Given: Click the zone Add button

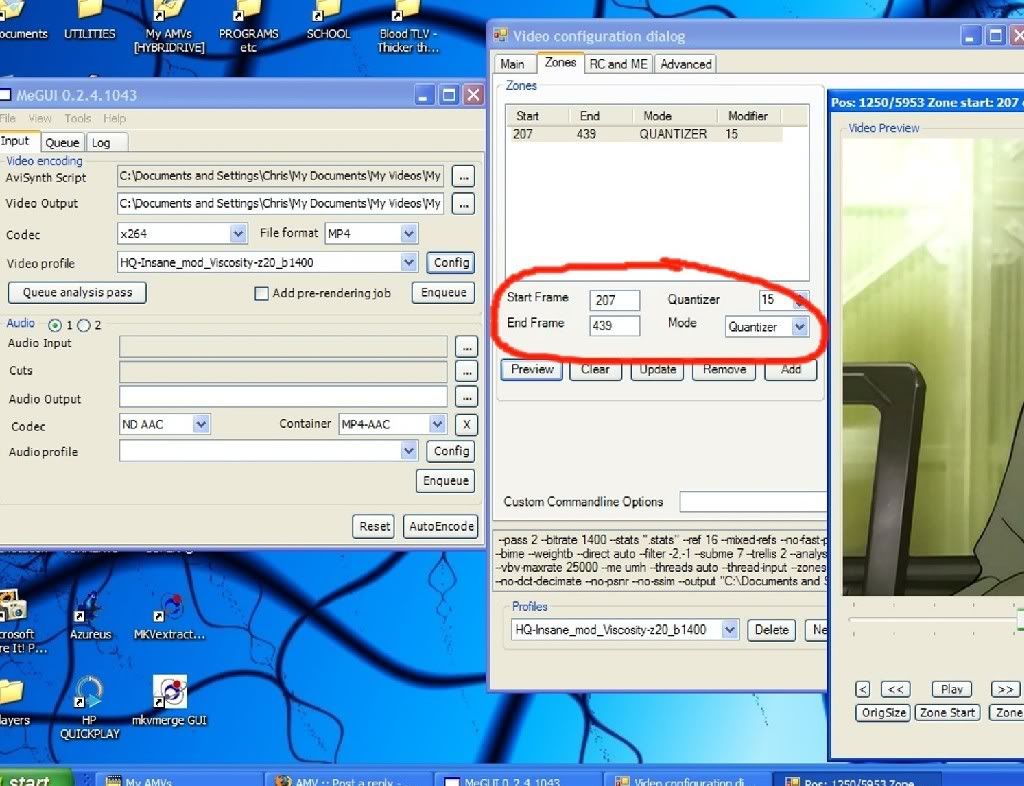Looking at the screenshot, I should click(x=790, y=369).
